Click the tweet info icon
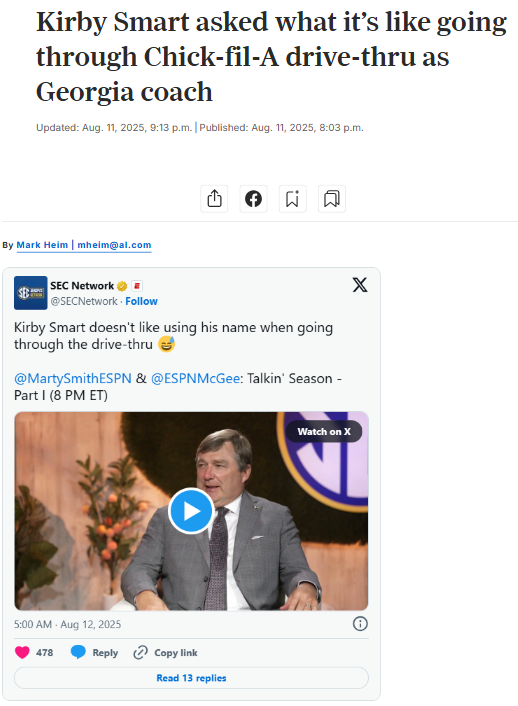 (x=360, y=624)
